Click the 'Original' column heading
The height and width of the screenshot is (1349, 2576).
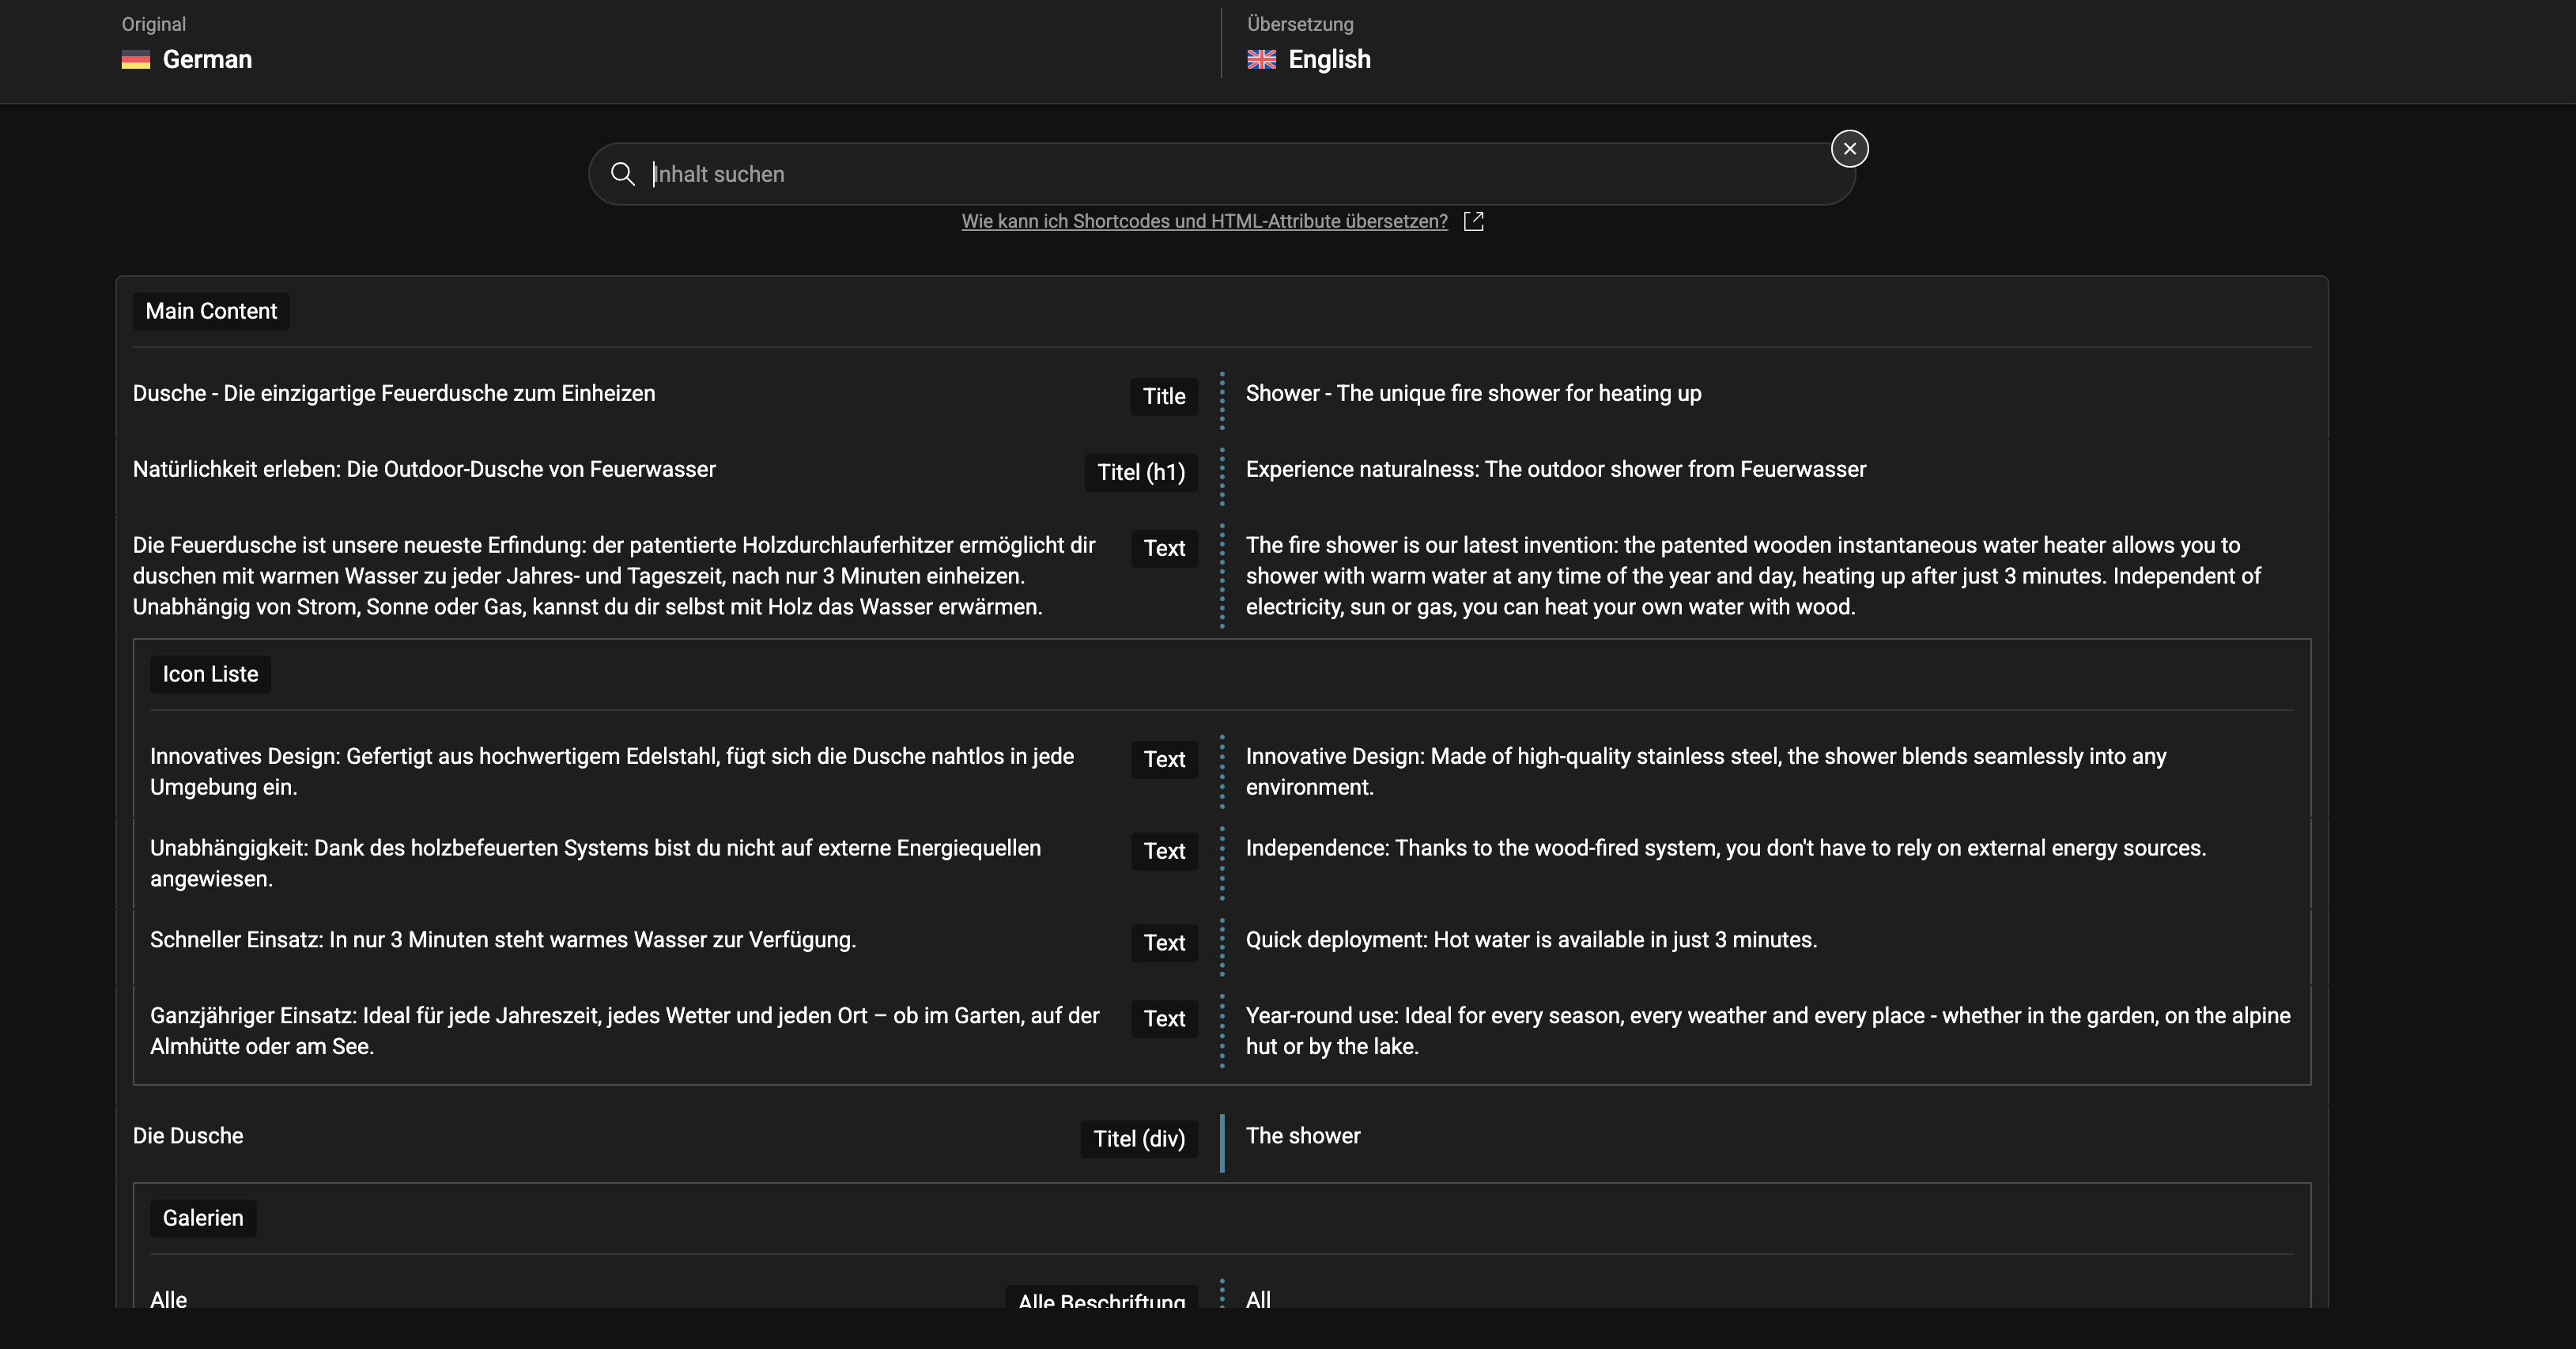(154, 24)
